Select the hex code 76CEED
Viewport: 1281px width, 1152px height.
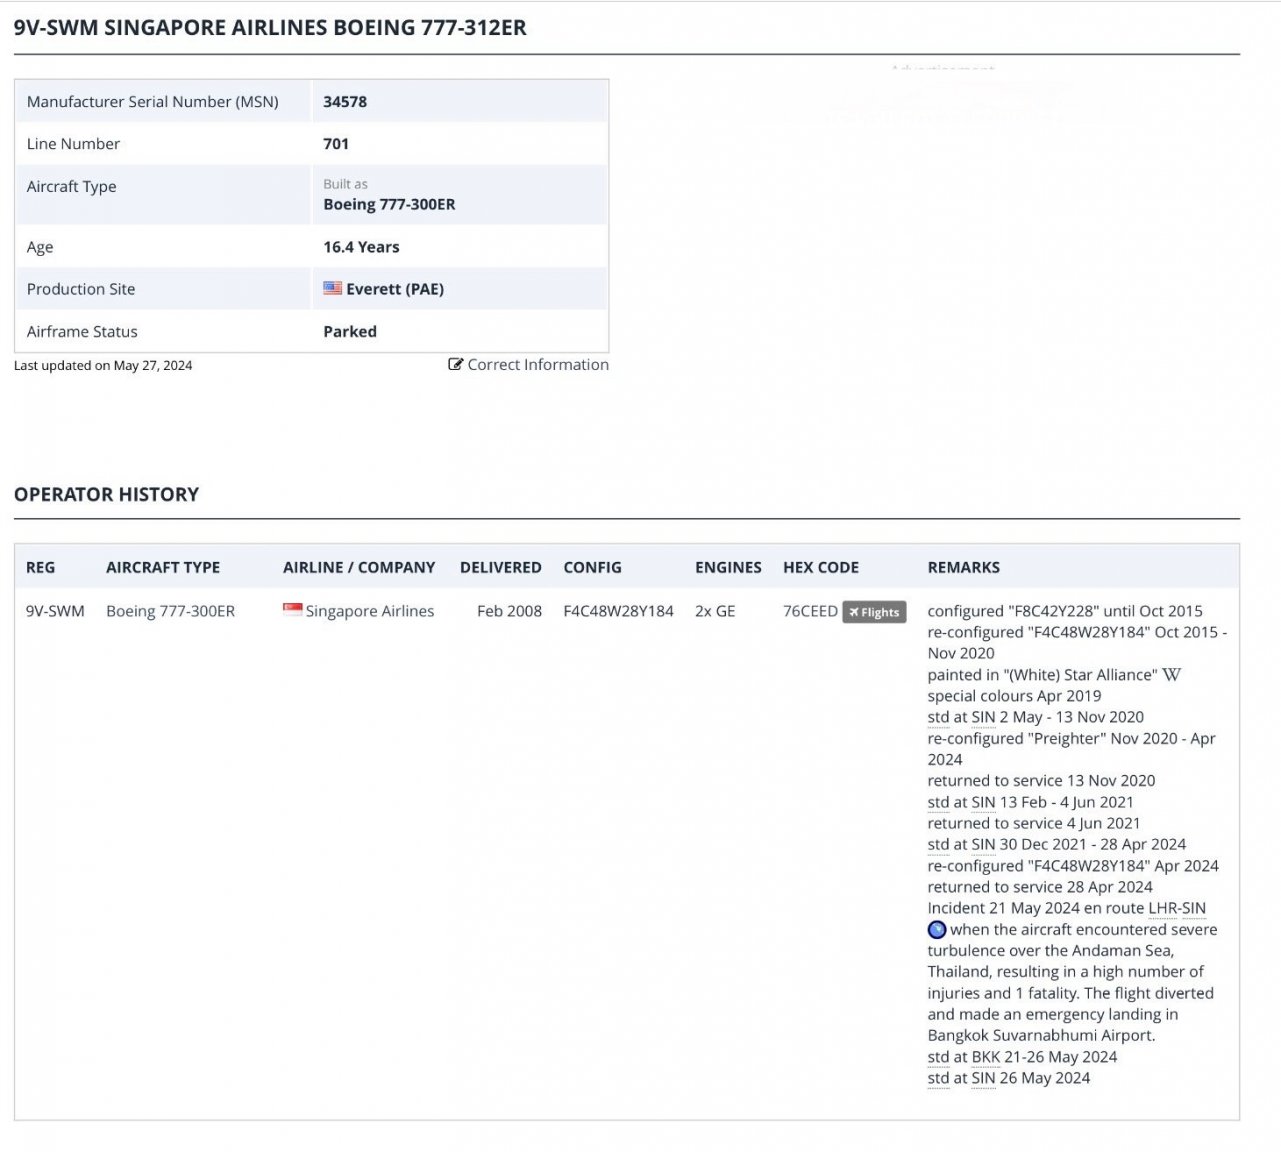pyautogui.click(x=810, y=611)
